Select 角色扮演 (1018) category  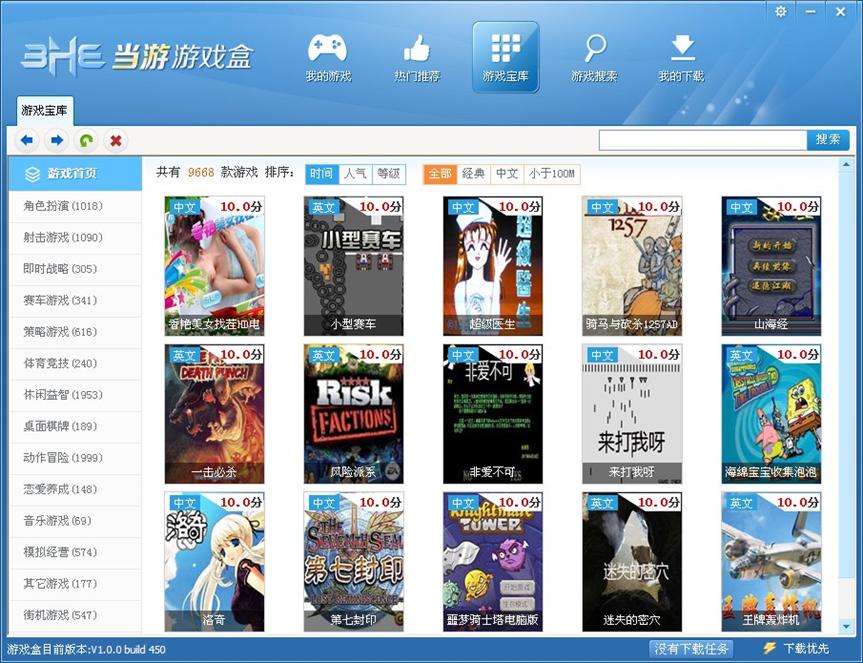tap(75, 206)
